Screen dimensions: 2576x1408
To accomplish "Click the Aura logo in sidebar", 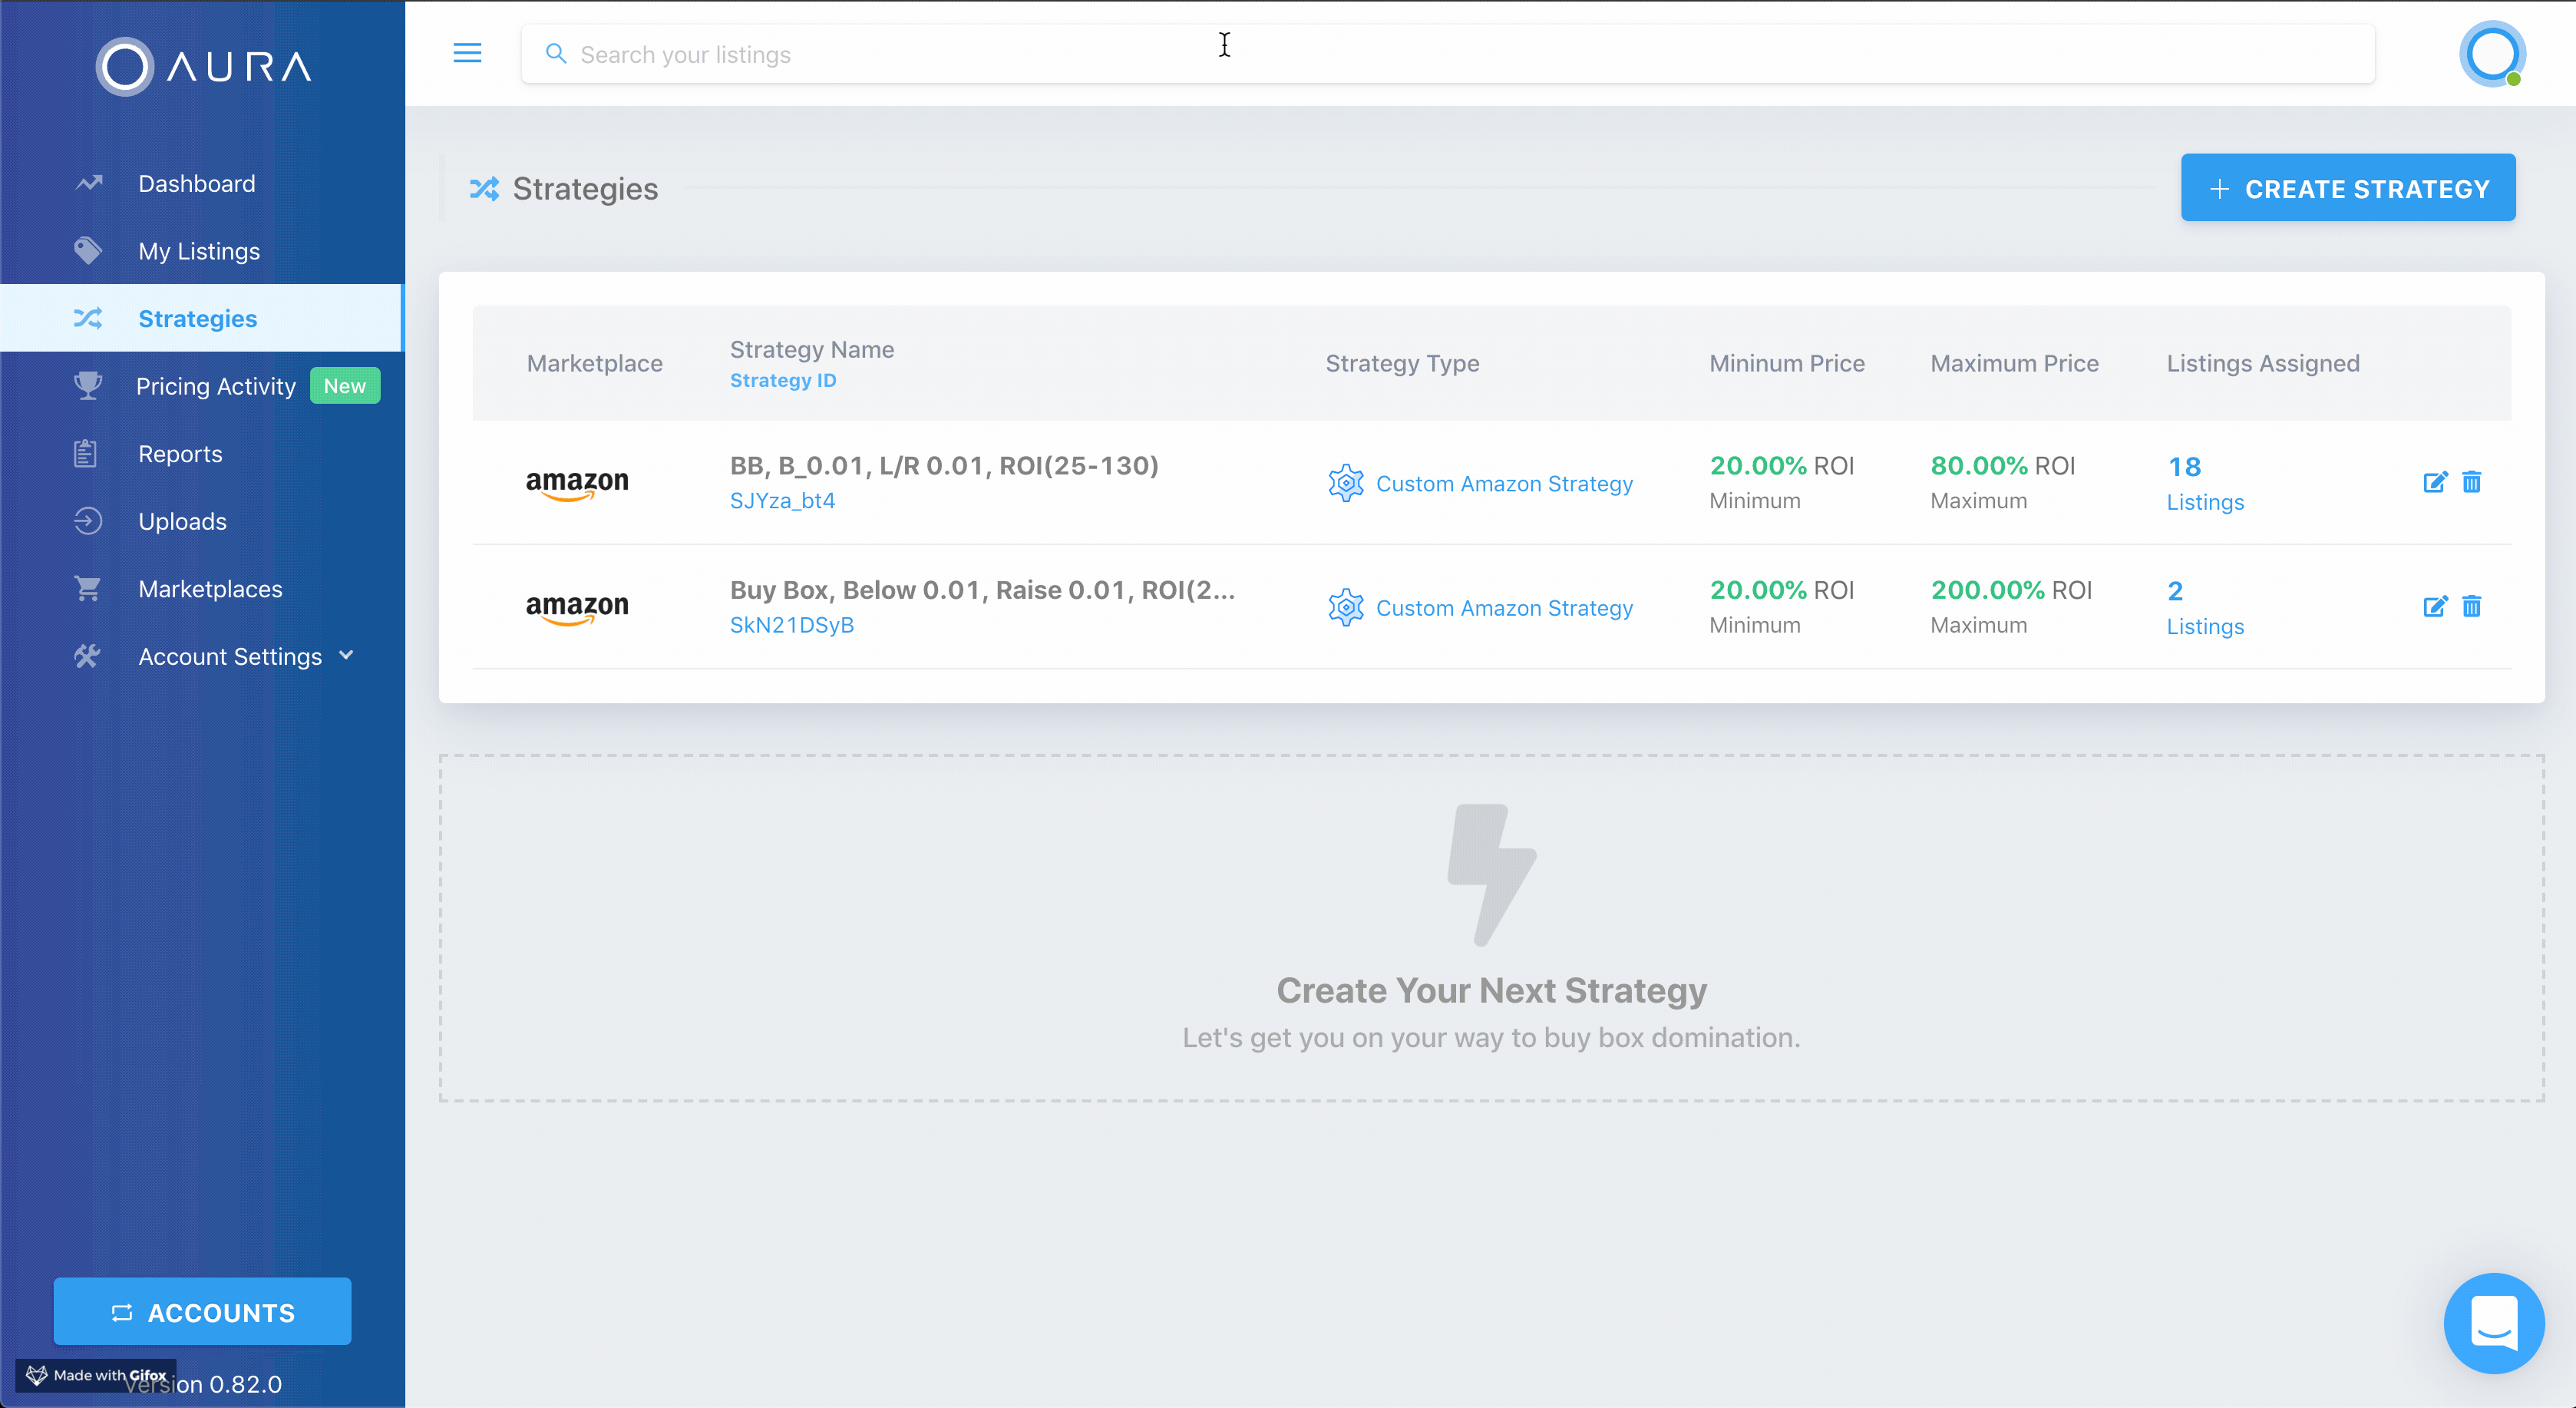I will click(203, 67).
